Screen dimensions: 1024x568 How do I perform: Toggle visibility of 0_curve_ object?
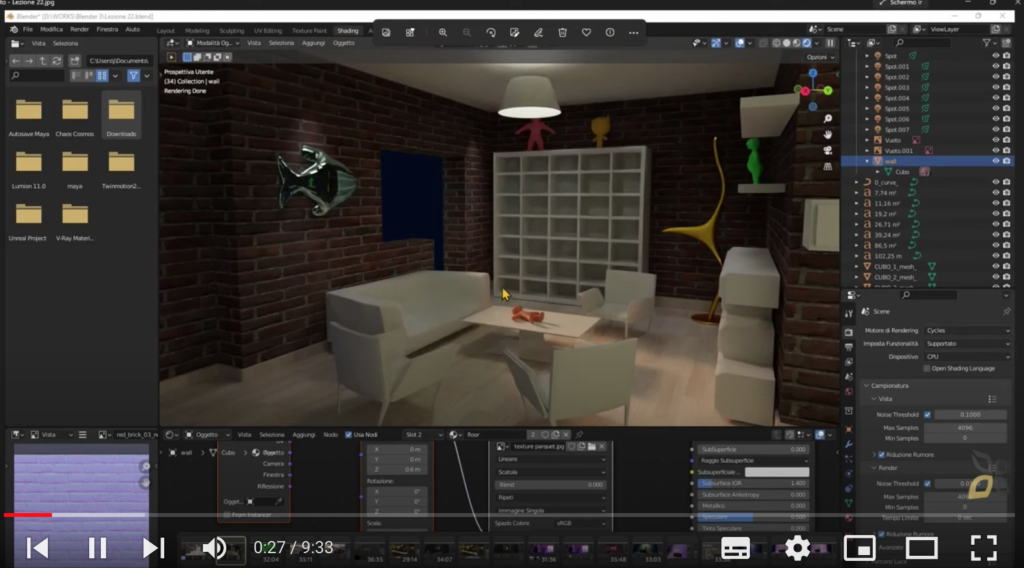coord(996,182)
